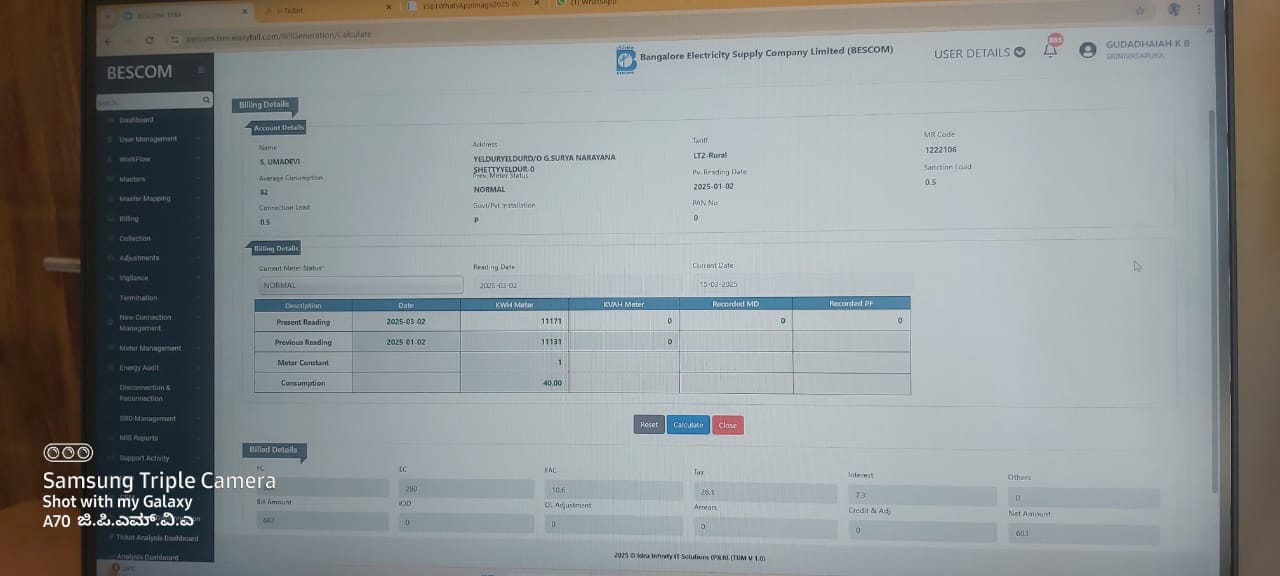Expand the USER DETAILS dropdown

coord(980,53)
